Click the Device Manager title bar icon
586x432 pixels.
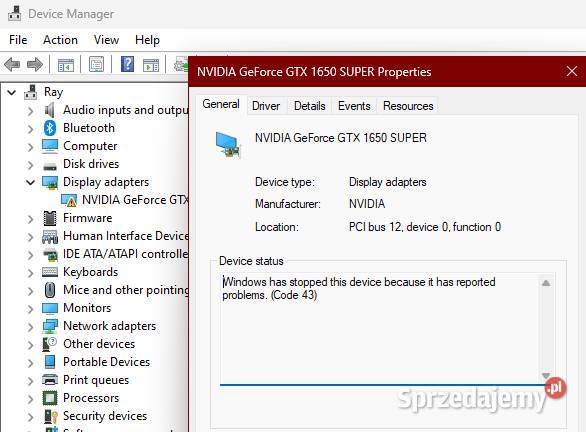pyautogui.click(x=15, y=14)
